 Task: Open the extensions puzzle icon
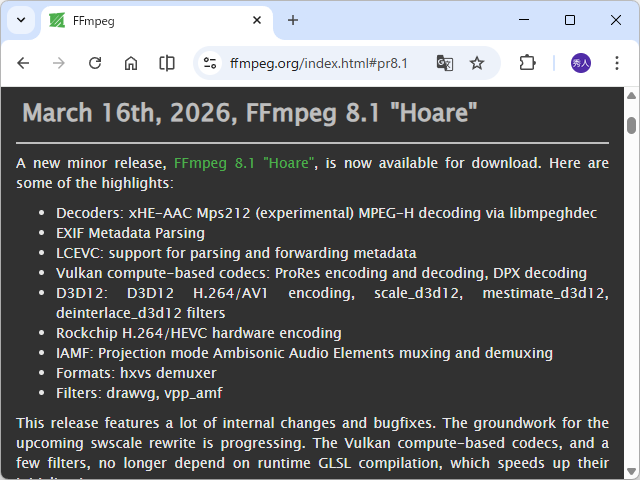[x=527, y=63]
